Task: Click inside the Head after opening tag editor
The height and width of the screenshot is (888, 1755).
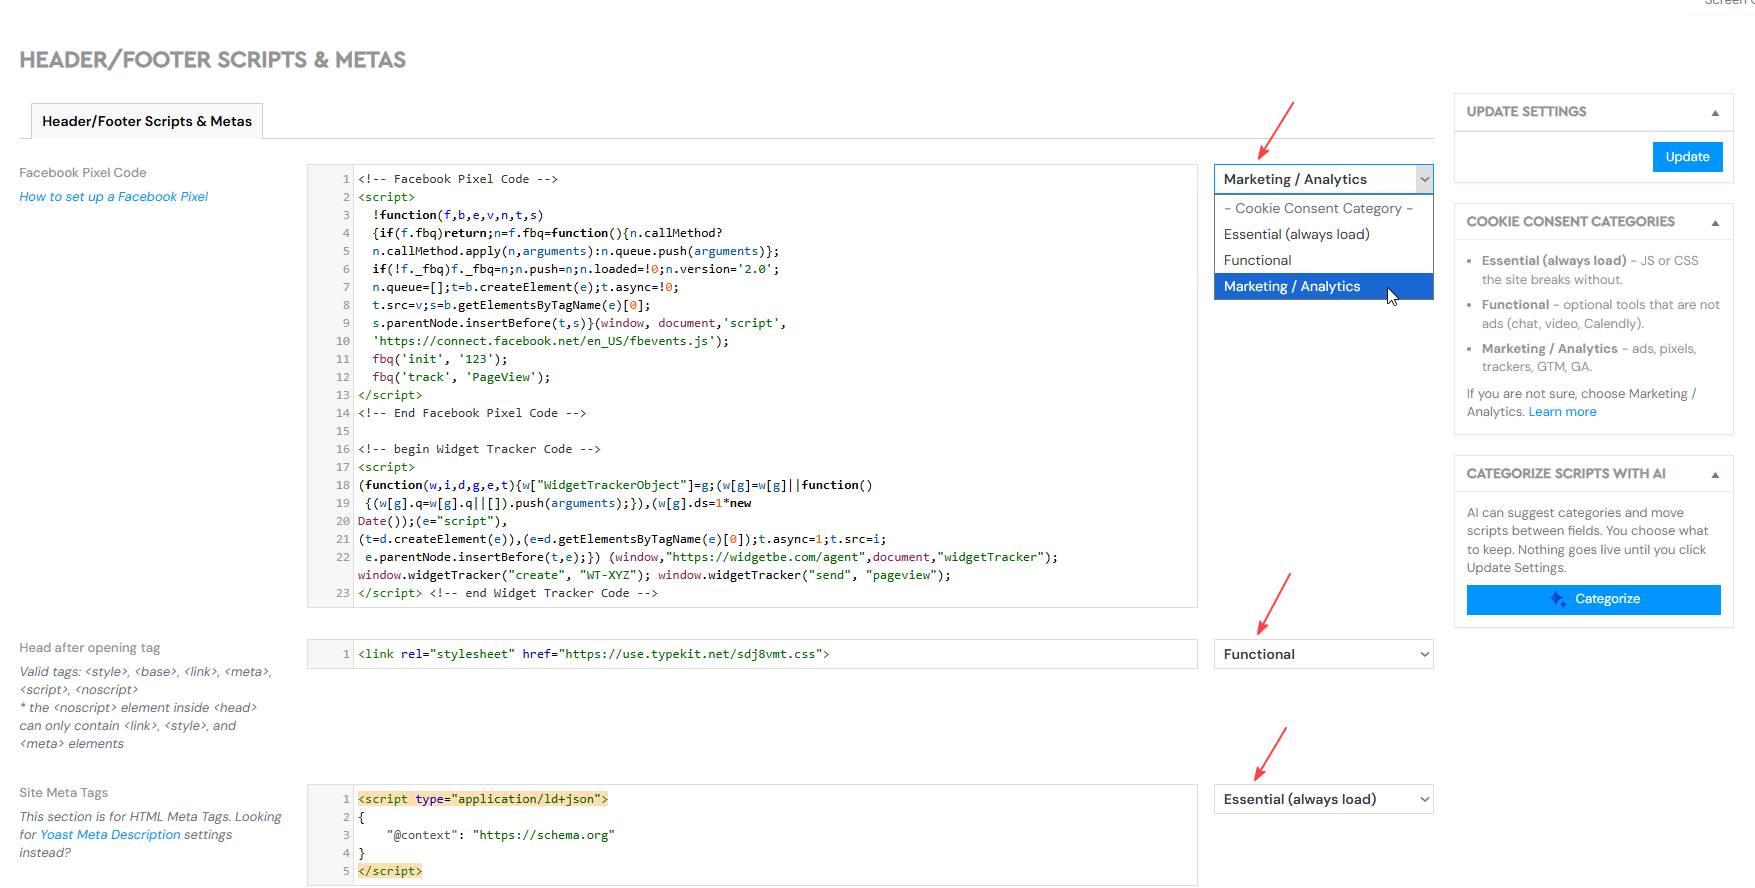Action: pyautogui.click(x=752, y=654)
